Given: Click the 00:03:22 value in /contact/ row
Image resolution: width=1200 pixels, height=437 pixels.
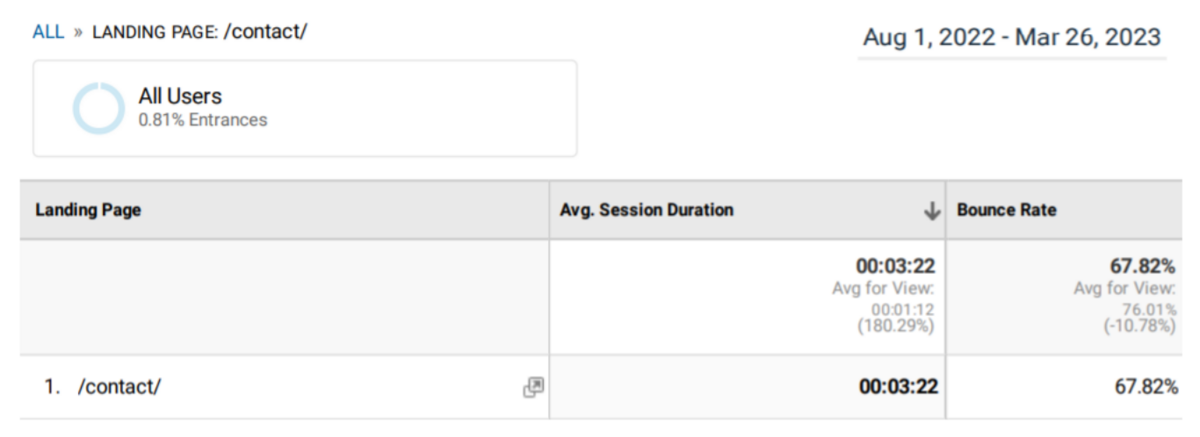Looking at the screenshot, I should (x=898, y=387).
